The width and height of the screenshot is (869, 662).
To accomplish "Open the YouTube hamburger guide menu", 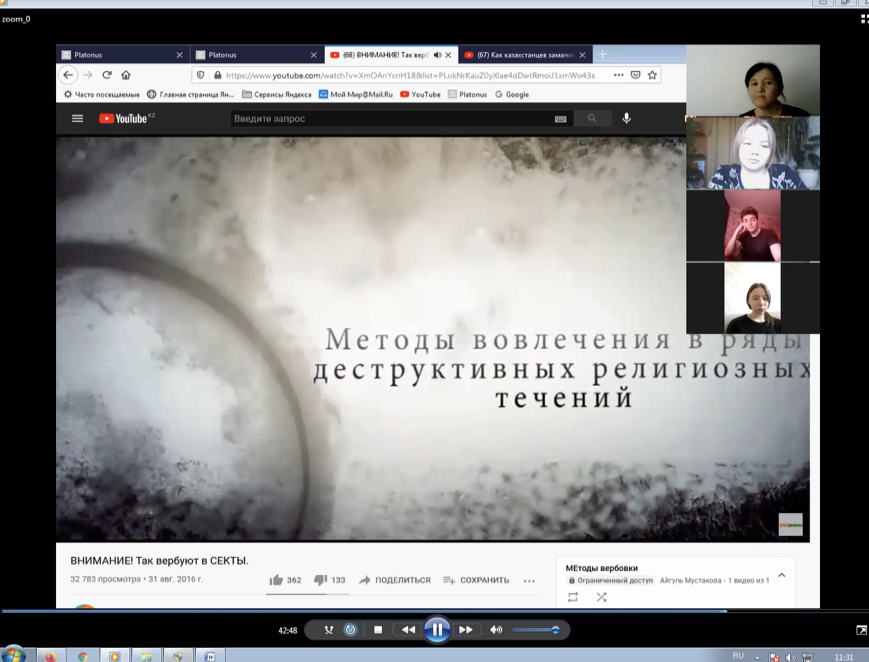I will tap(77, 119).
